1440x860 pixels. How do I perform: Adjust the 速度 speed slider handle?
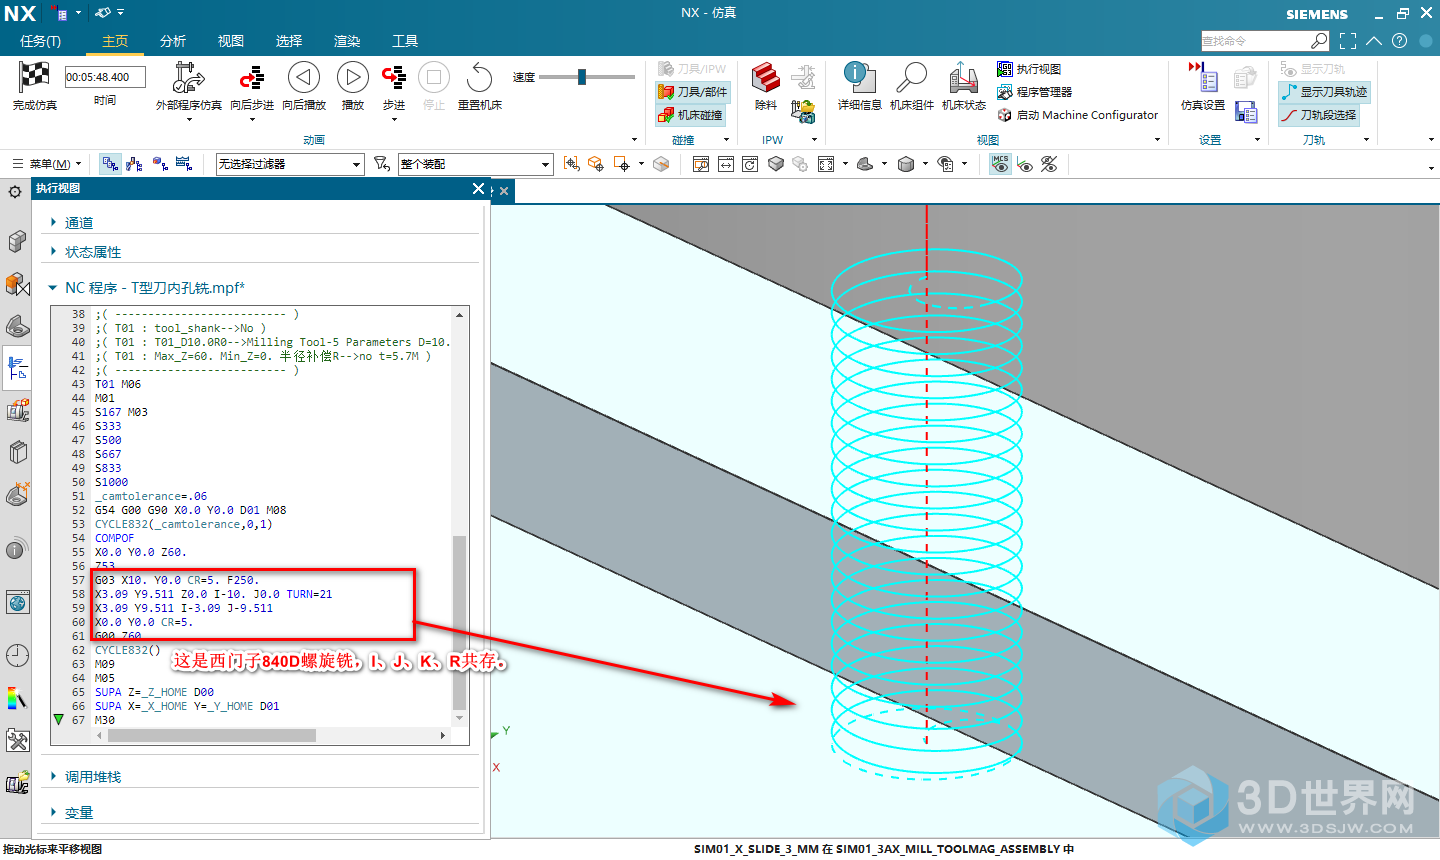[x=581, y=77]
